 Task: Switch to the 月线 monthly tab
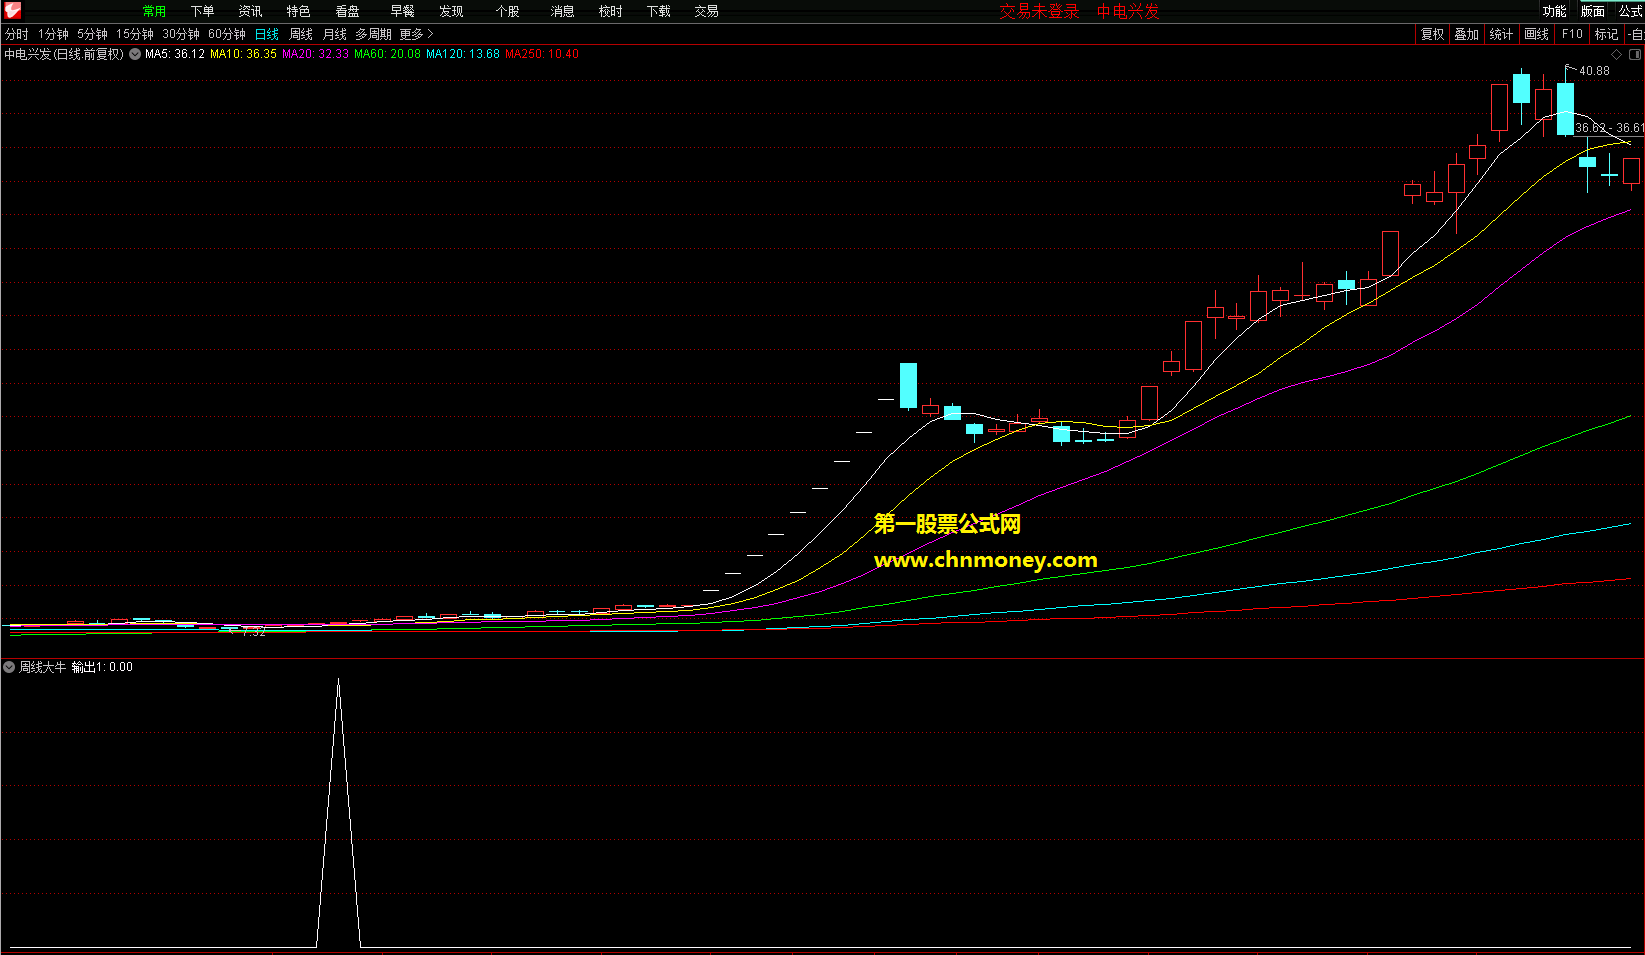(x=335, y=34)
